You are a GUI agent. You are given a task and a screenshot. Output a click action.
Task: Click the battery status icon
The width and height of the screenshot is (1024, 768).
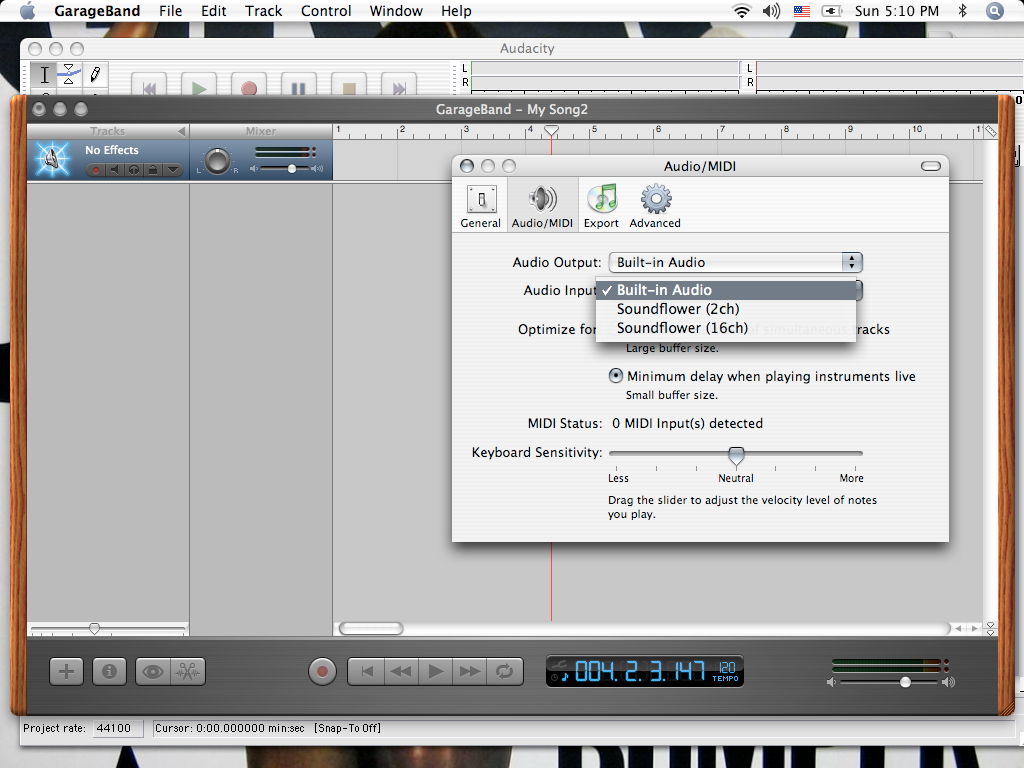[x=831, y=11]
